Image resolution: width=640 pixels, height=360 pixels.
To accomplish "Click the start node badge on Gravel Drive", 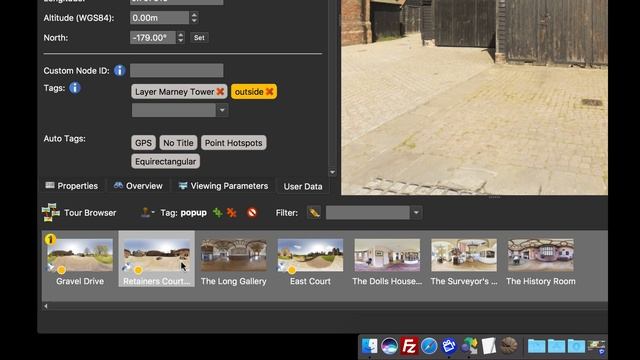I will (x=50, y=239).
